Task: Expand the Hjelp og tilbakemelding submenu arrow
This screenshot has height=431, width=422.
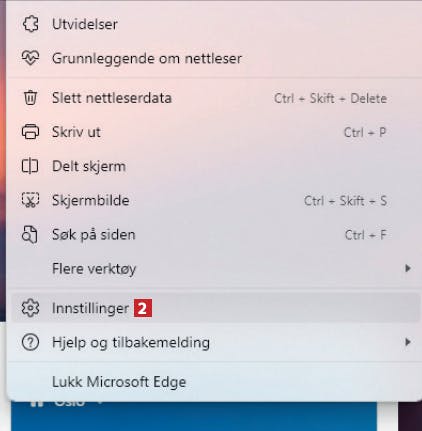Action: (x=407, y=342)
